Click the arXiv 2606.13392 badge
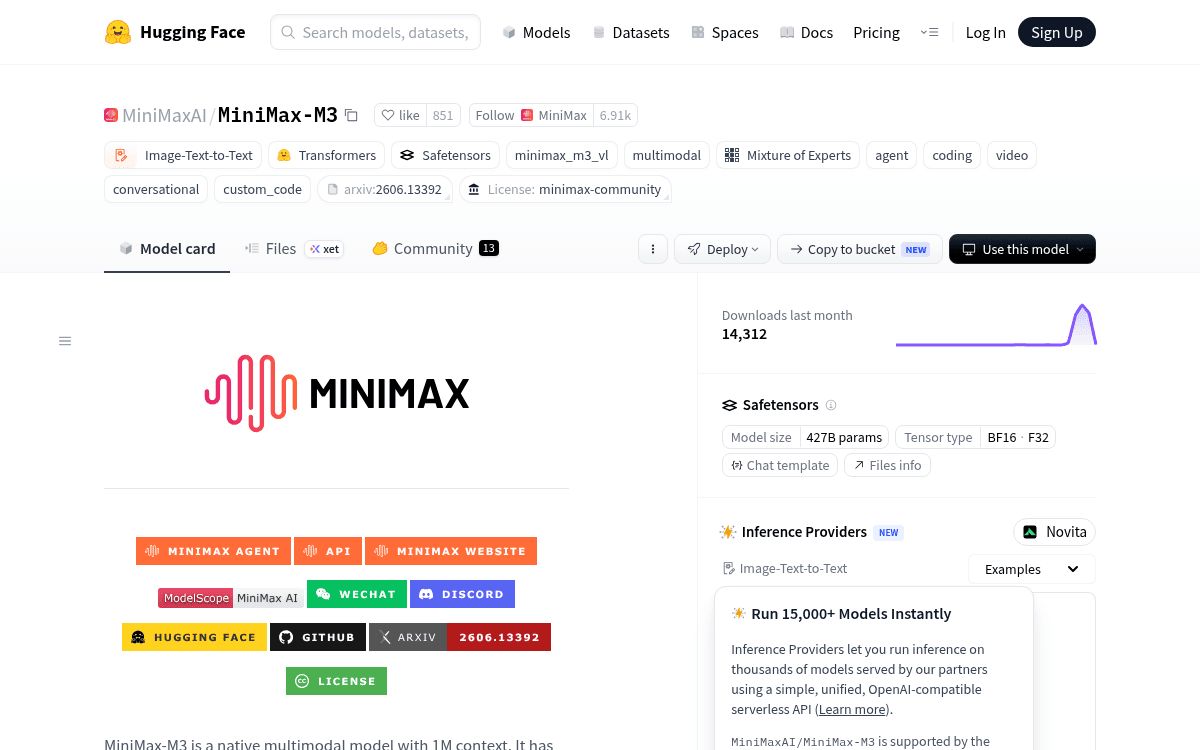1200x750 pixels. (x=460, y=637)
